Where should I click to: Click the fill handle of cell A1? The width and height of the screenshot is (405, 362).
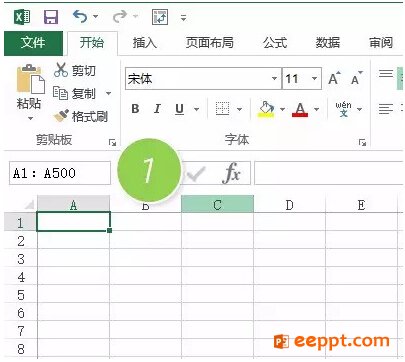click(110, 230)
